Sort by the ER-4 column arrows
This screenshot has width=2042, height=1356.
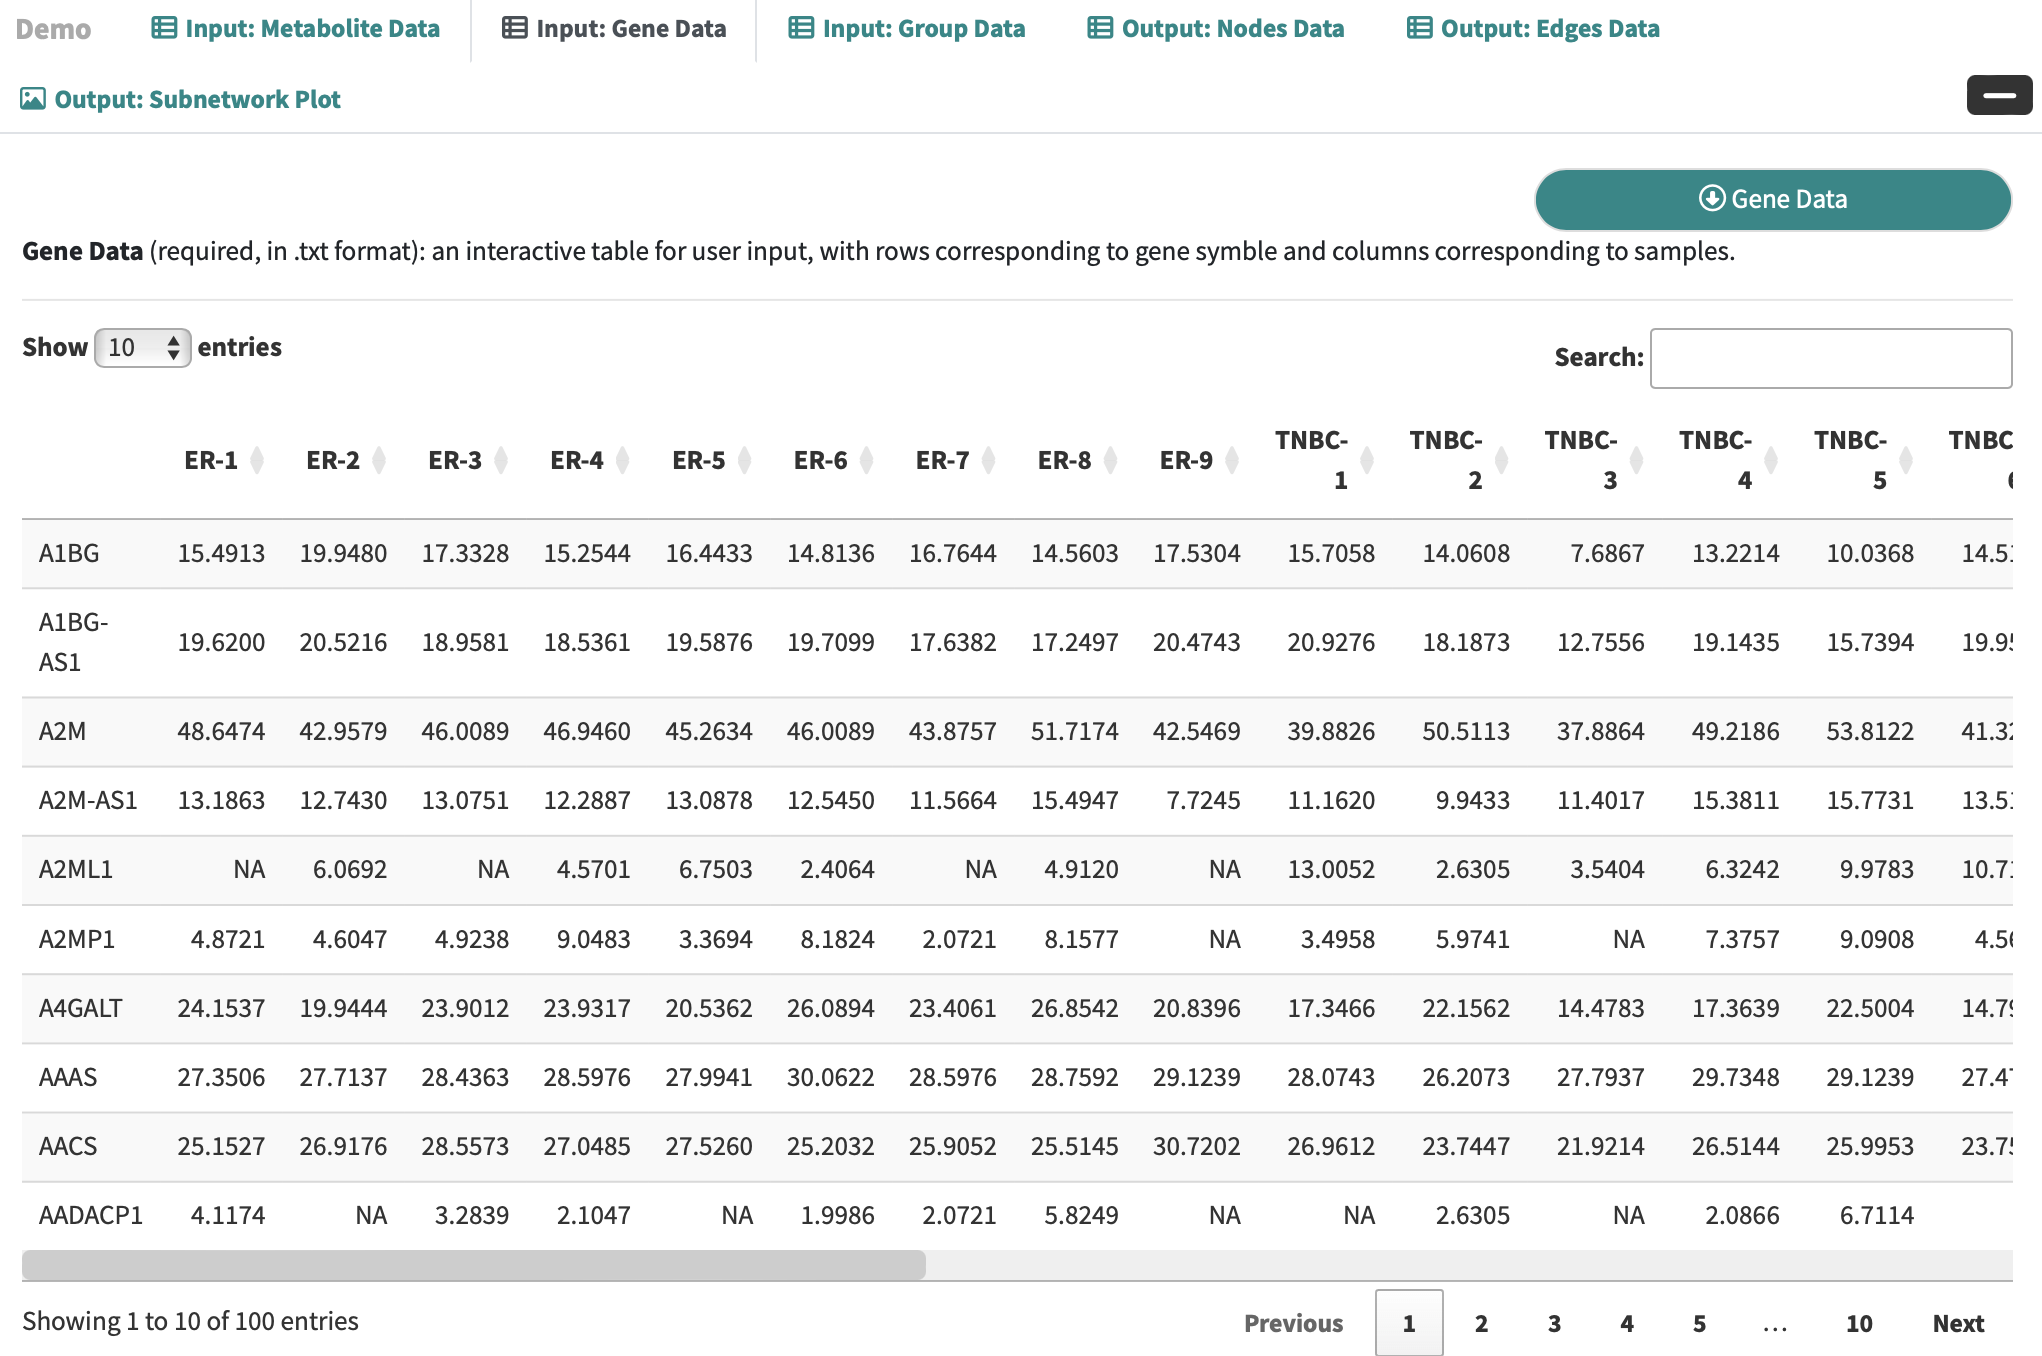(623, 460)
